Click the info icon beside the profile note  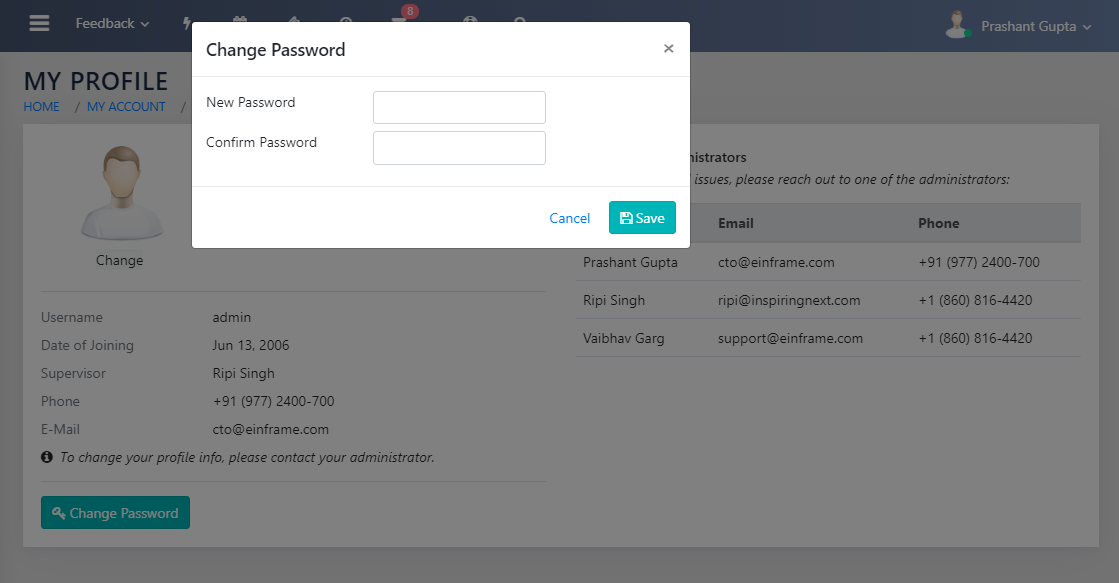(47, 457)
